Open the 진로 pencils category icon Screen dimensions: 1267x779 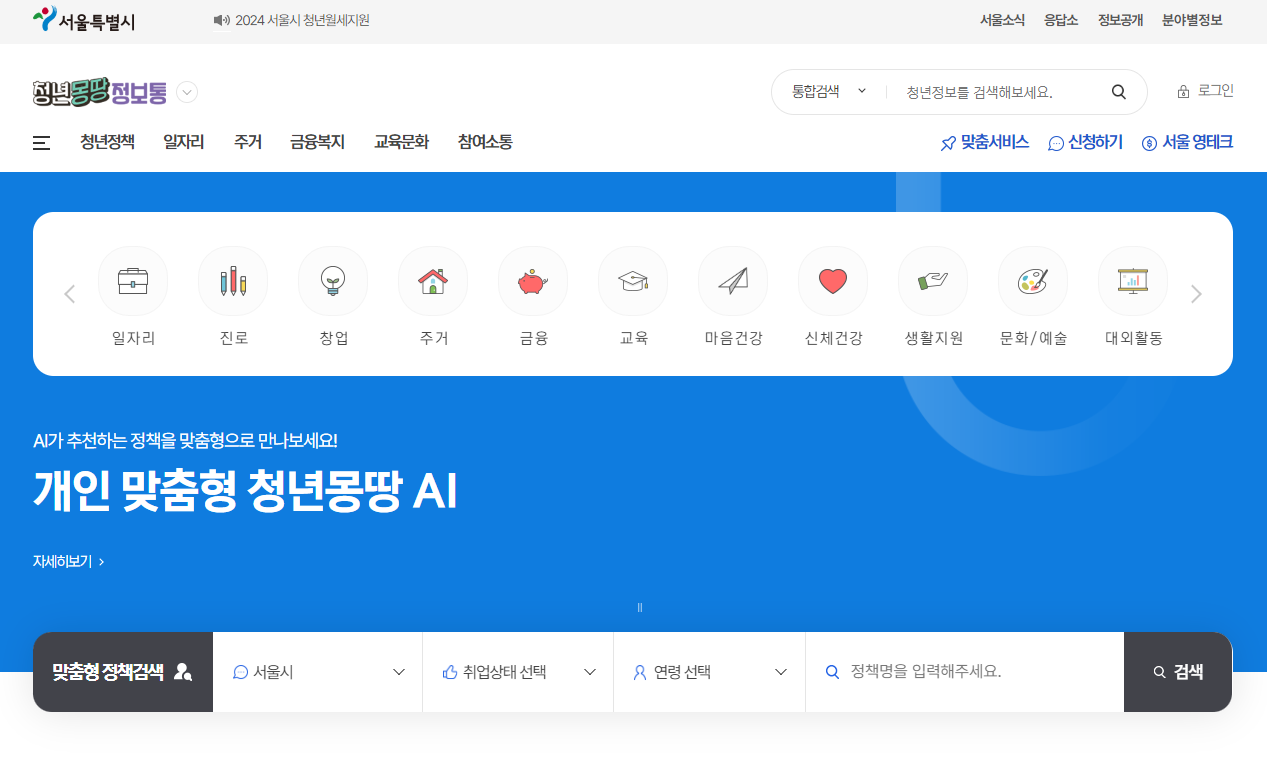[x=233, y=281]
